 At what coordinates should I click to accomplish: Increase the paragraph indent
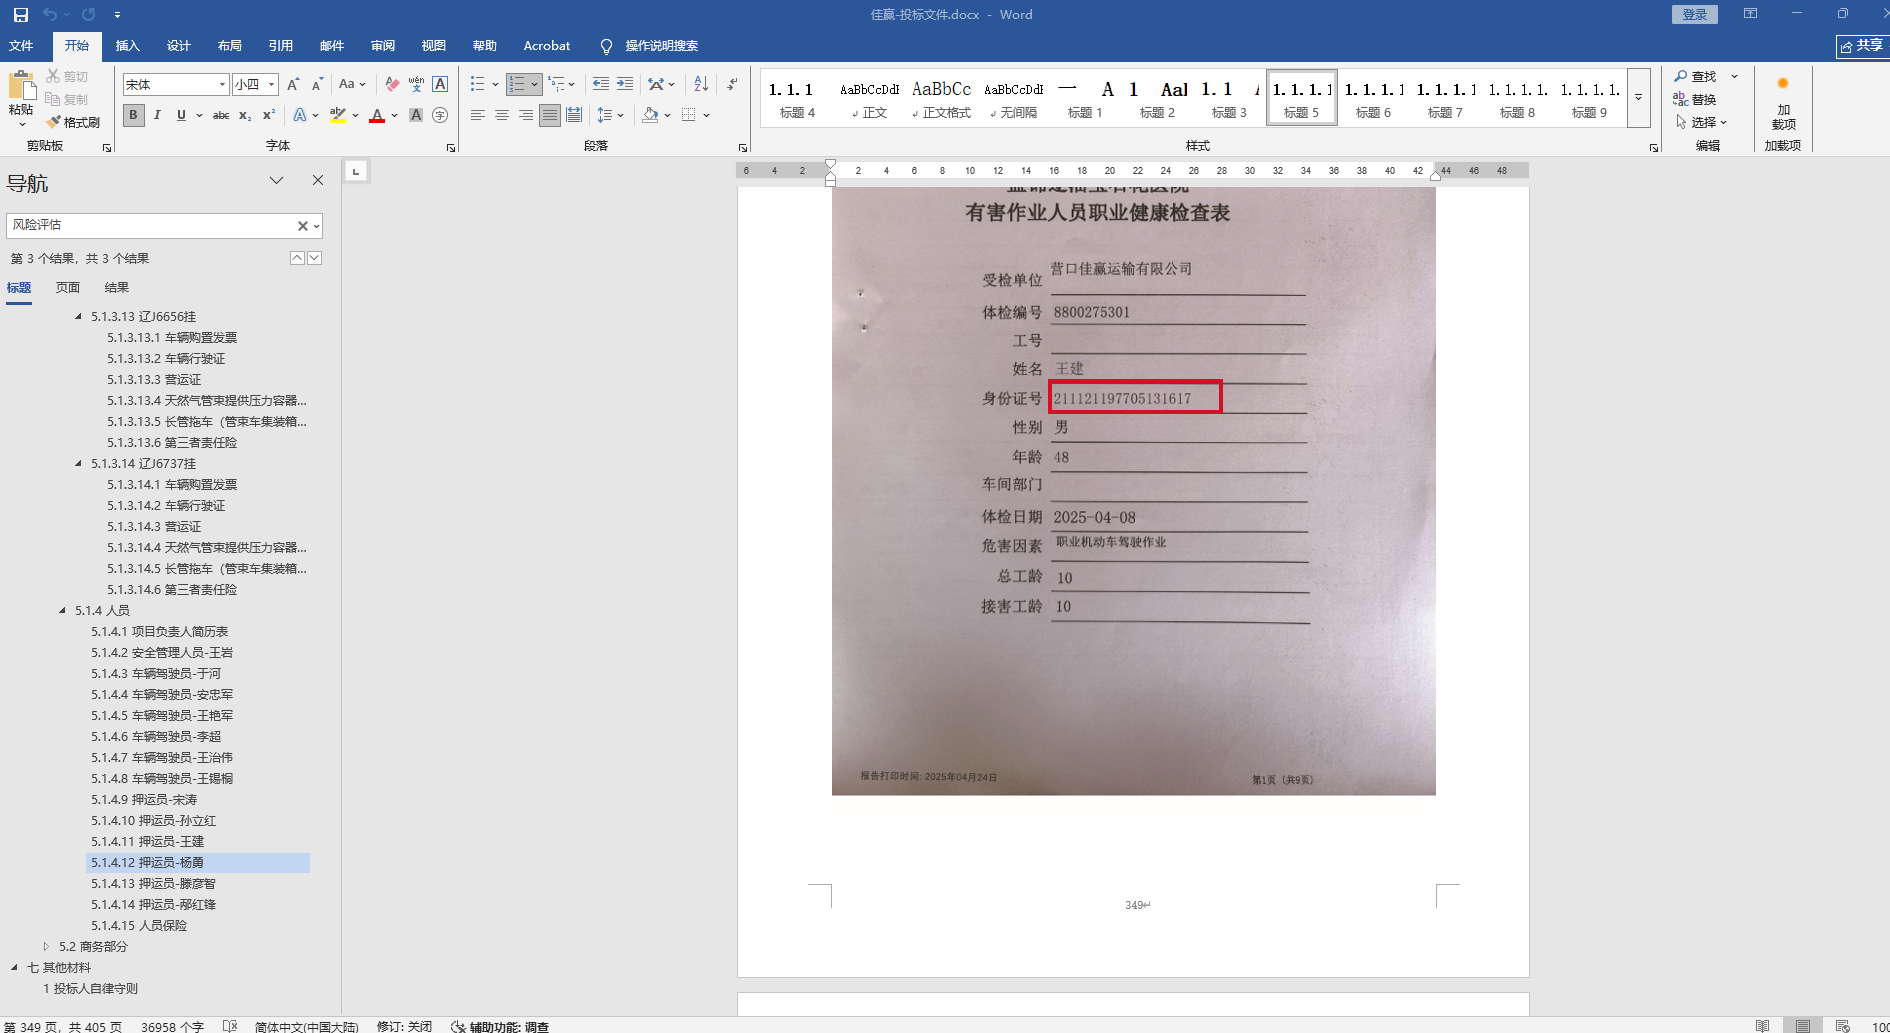click(625, 85)
